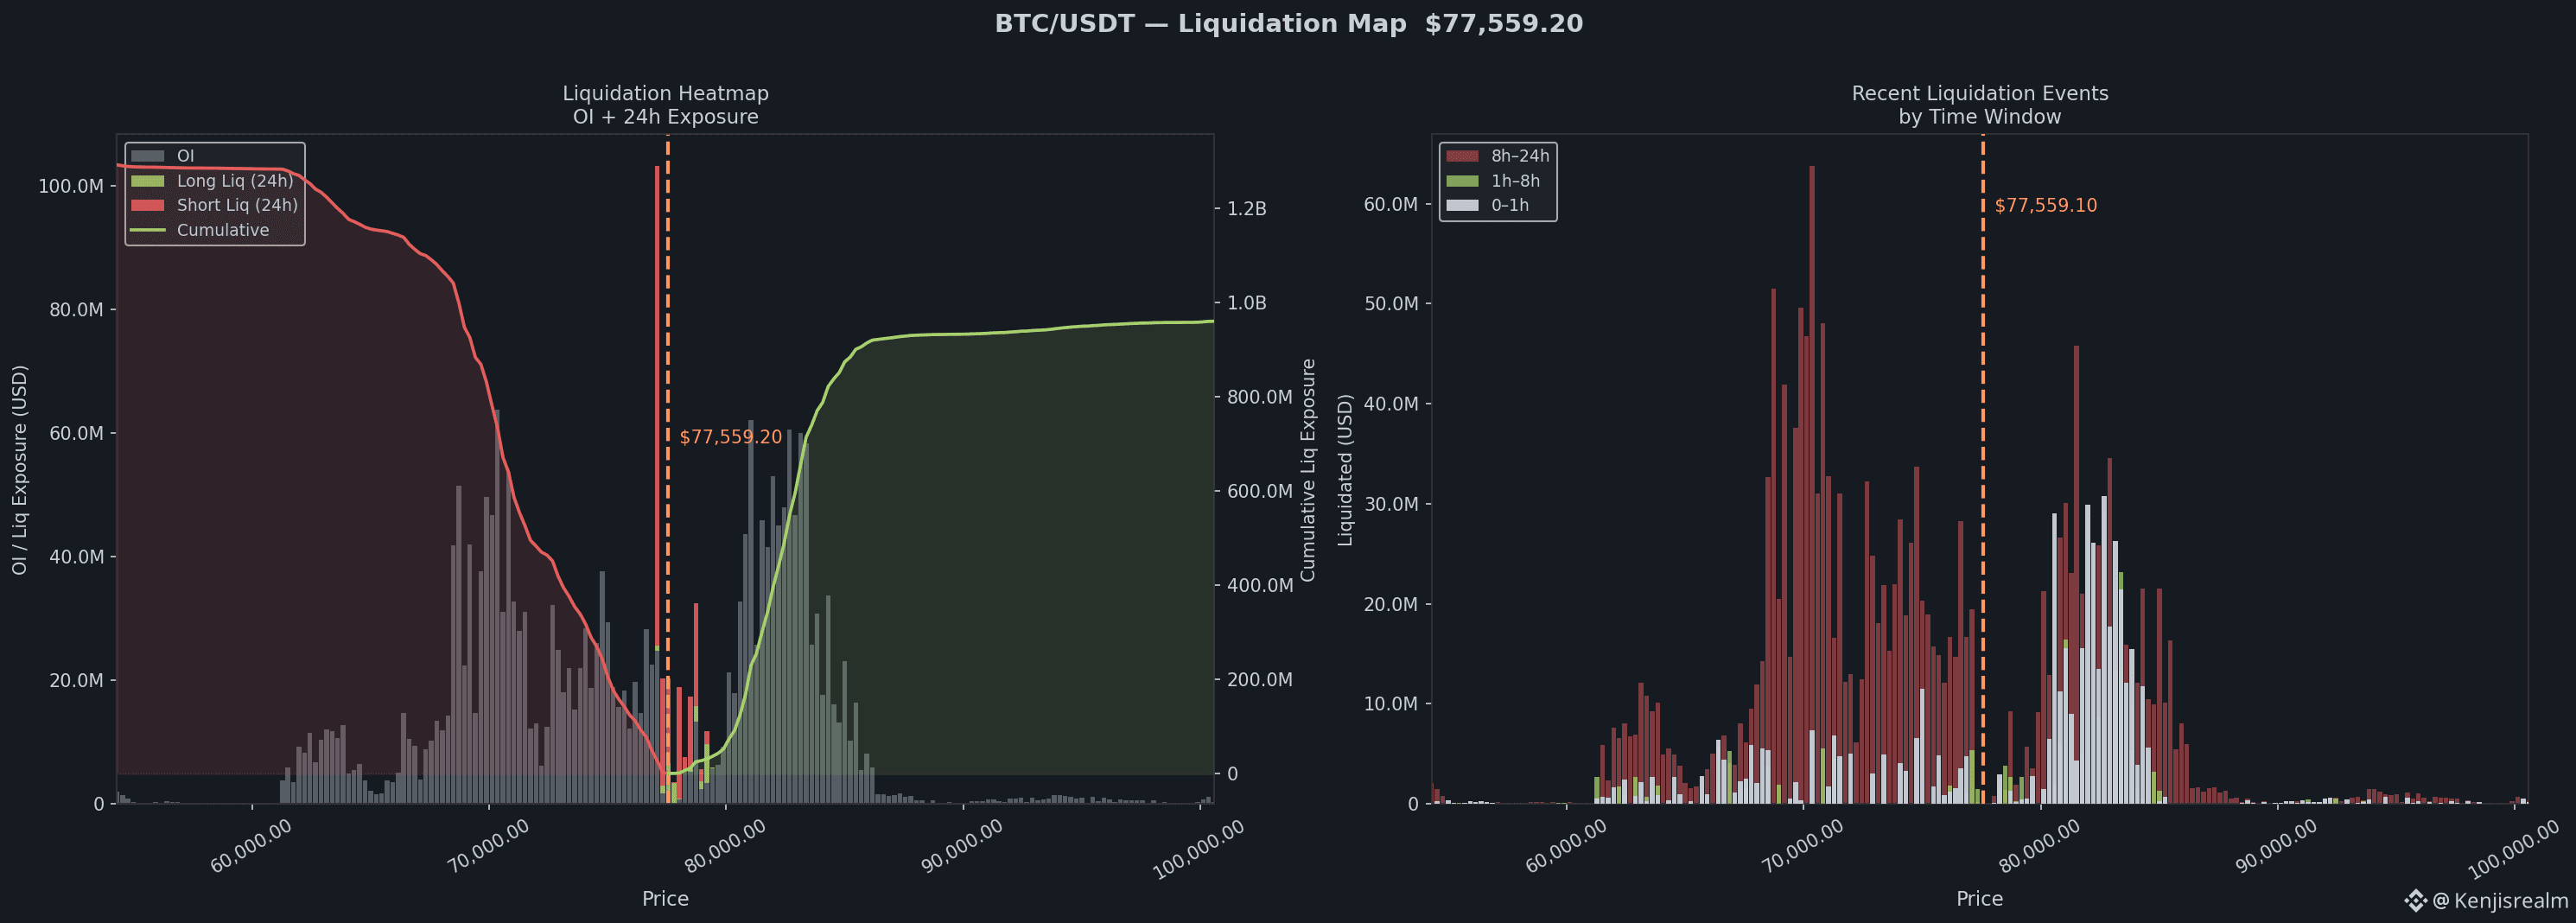Click the green Long Liq (24h) legend swatch
2576x923 pixels.
pos(147,181)
